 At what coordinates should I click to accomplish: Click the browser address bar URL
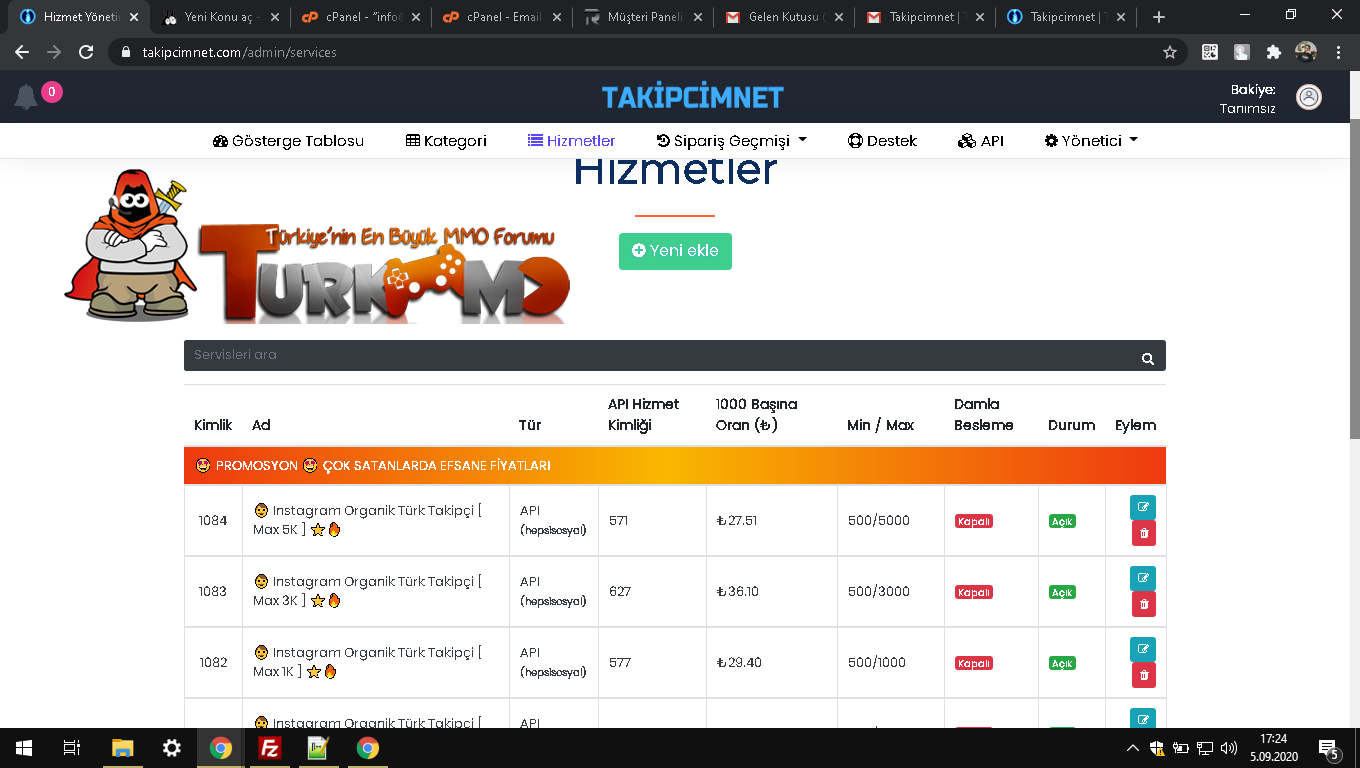239,52
